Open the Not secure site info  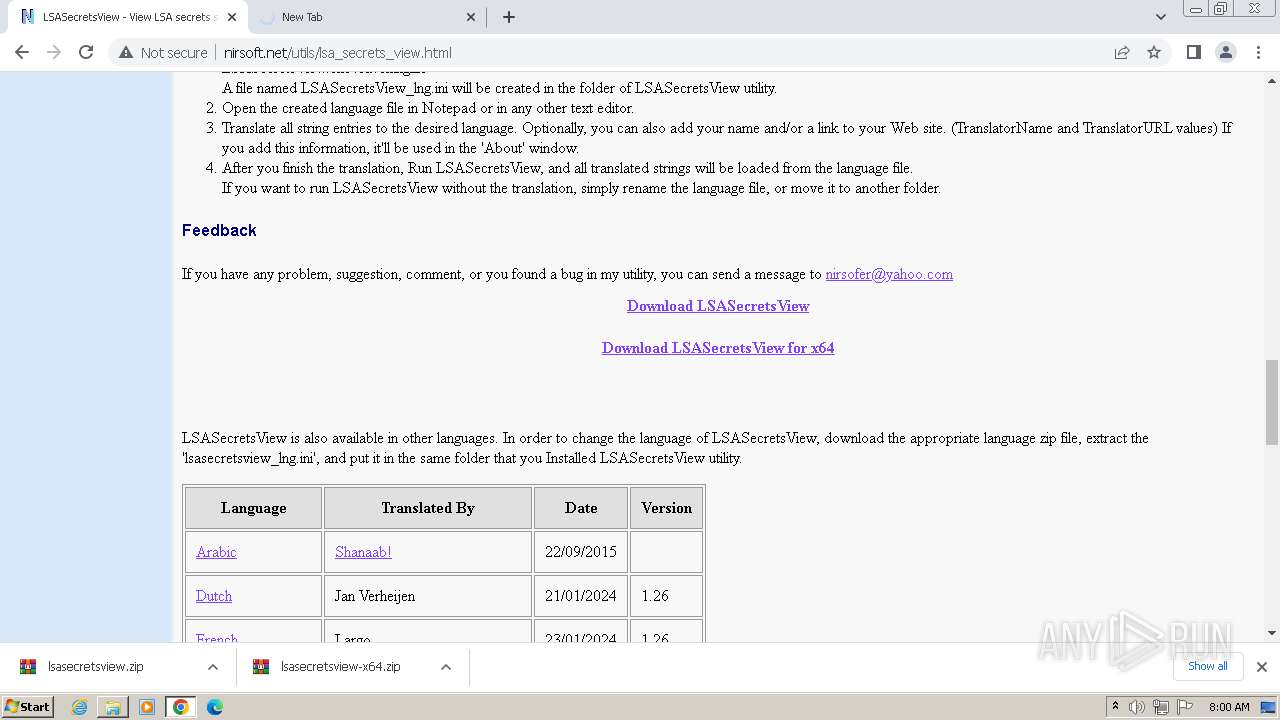pos(164,53)
